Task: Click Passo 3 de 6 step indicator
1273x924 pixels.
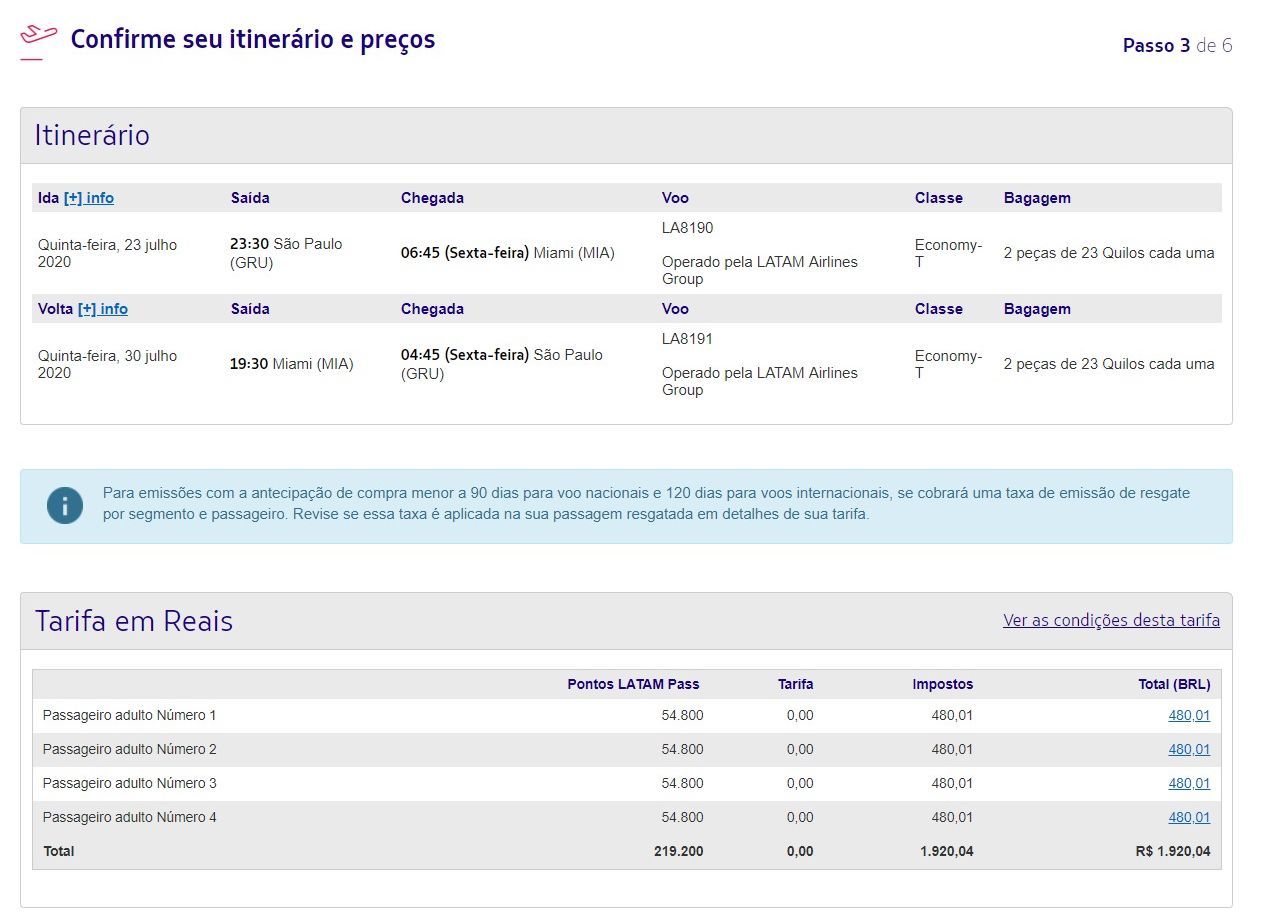Action: click(x=1177, y=46)
